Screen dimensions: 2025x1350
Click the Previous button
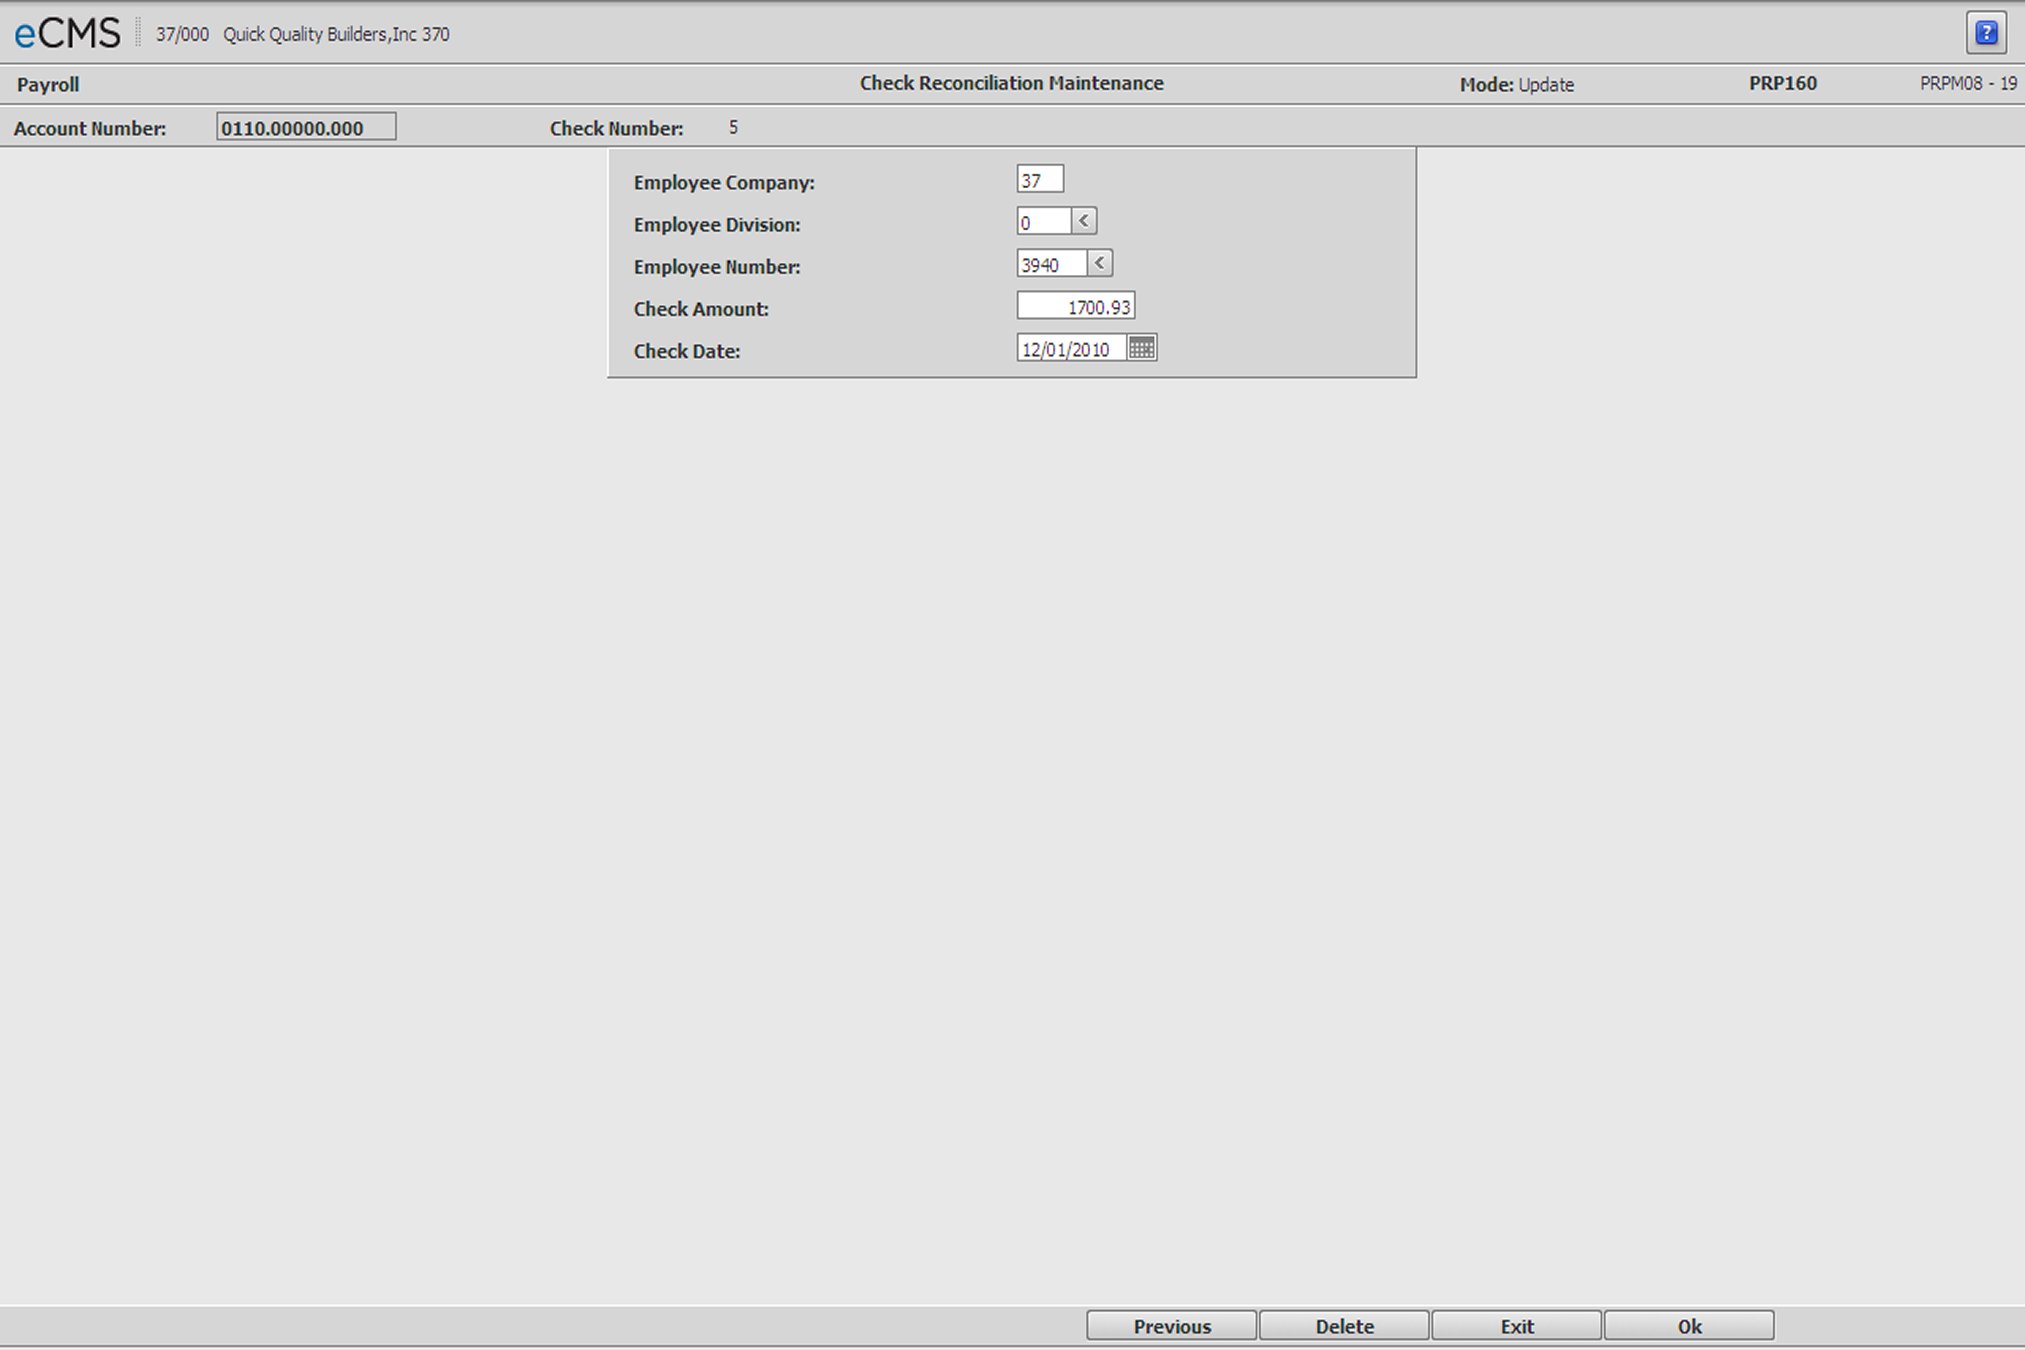1171,1324
